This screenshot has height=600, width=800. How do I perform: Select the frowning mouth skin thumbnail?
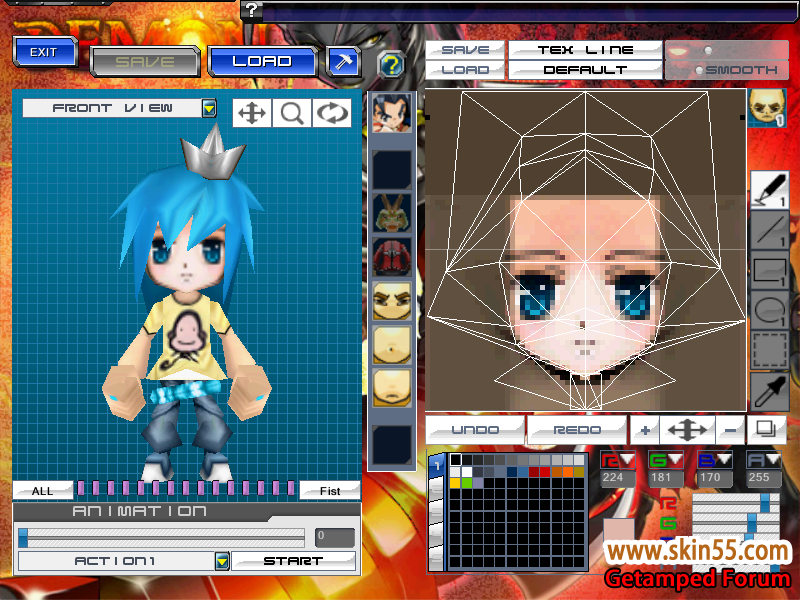tap(392, 388)
